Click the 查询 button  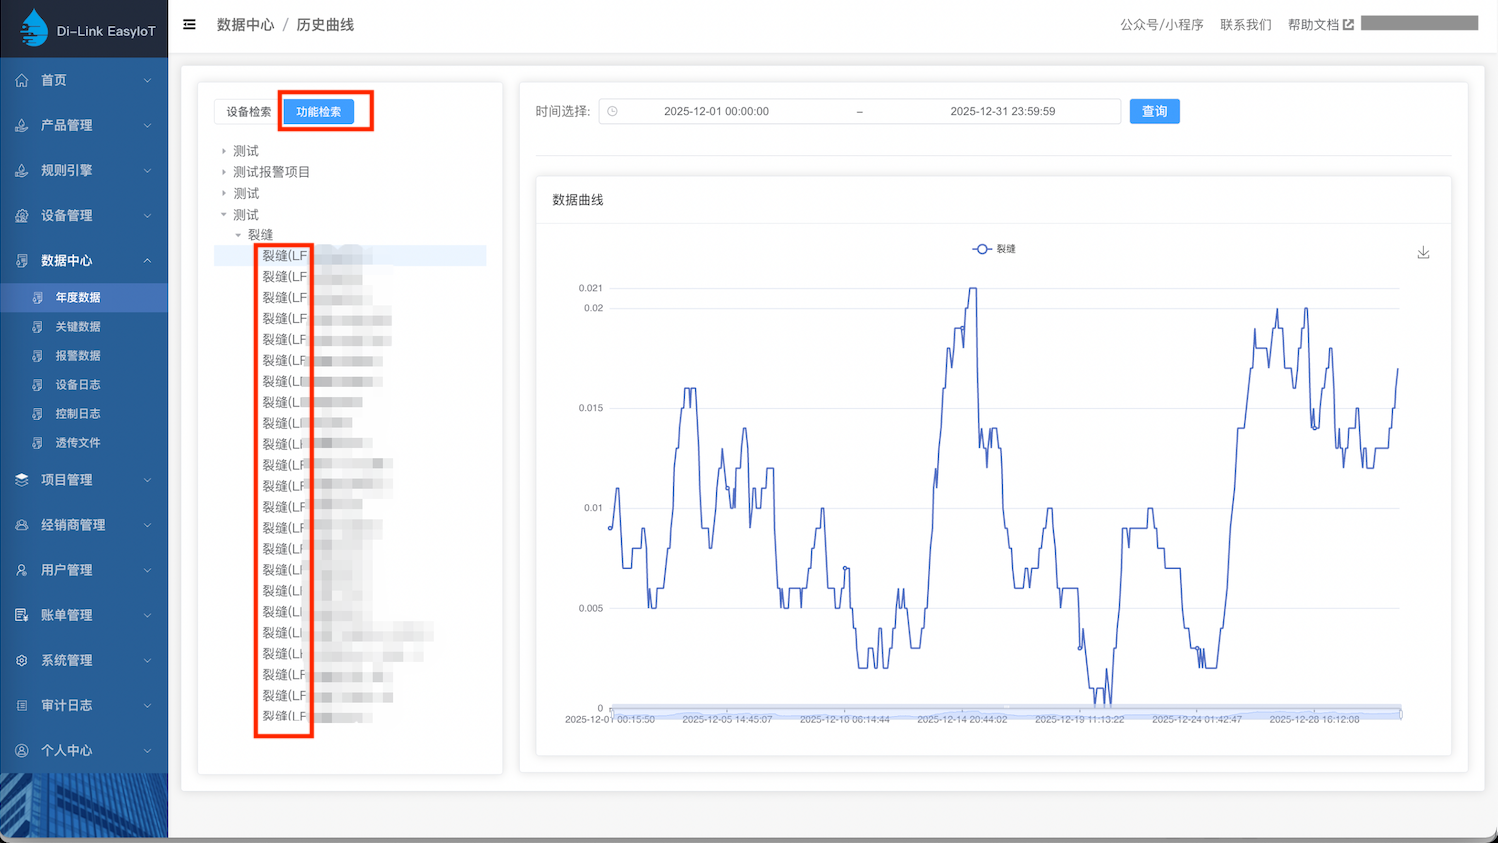[1154, 112]
